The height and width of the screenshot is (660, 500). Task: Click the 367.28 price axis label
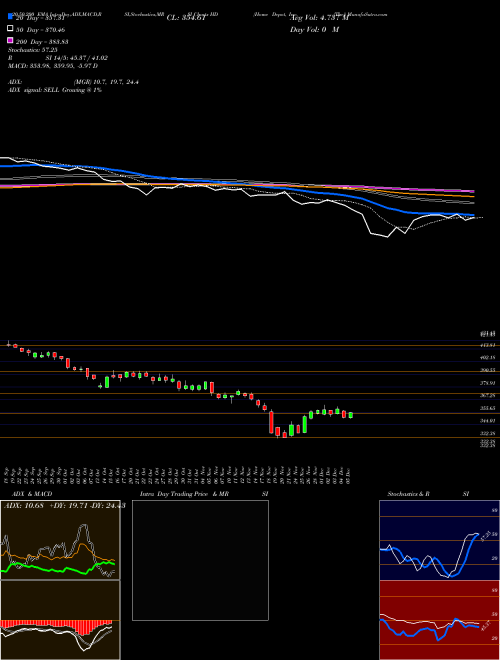488,395
